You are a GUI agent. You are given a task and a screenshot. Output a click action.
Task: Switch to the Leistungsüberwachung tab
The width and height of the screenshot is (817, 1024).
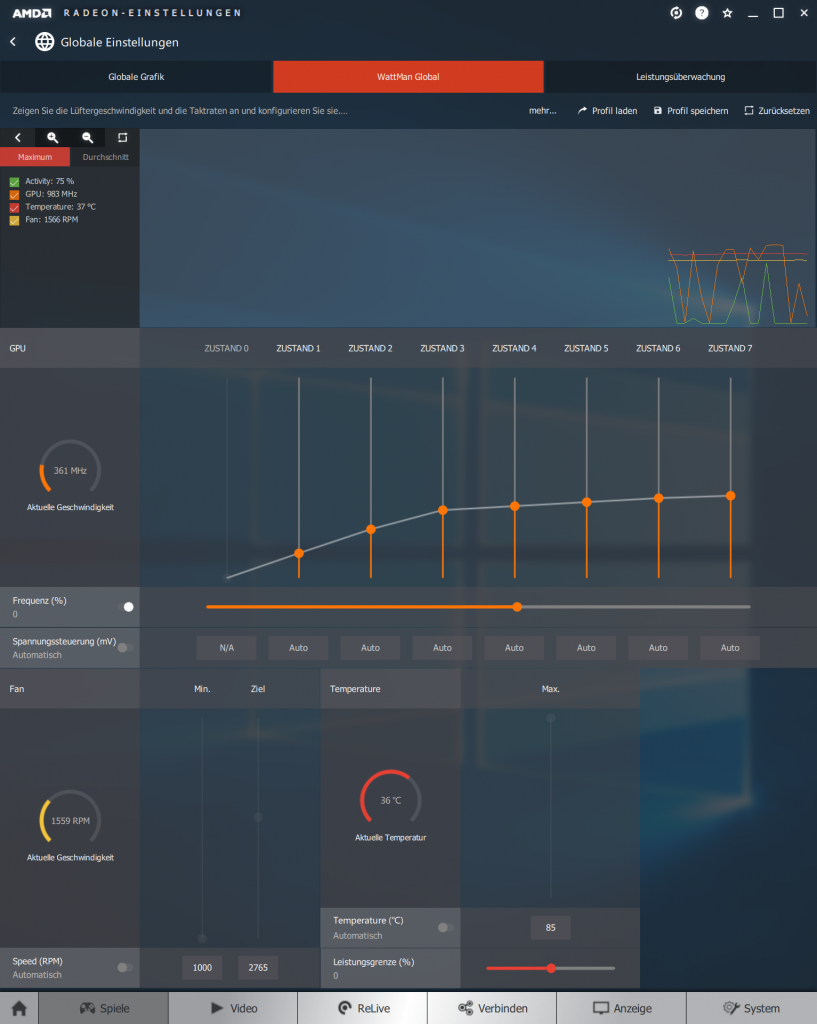681,76
